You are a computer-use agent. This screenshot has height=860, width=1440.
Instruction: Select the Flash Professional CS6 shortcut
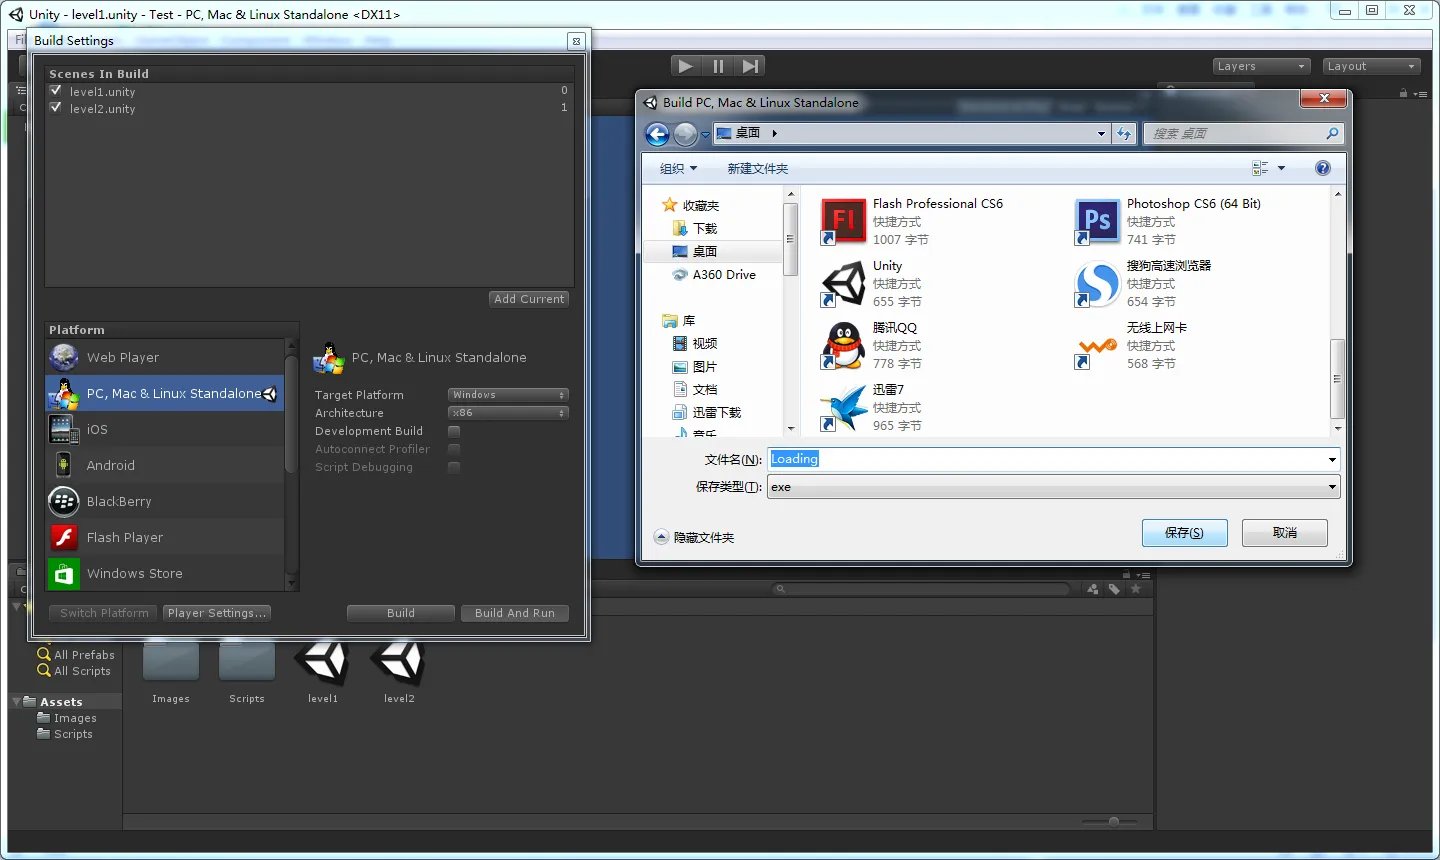click(843, 220)
